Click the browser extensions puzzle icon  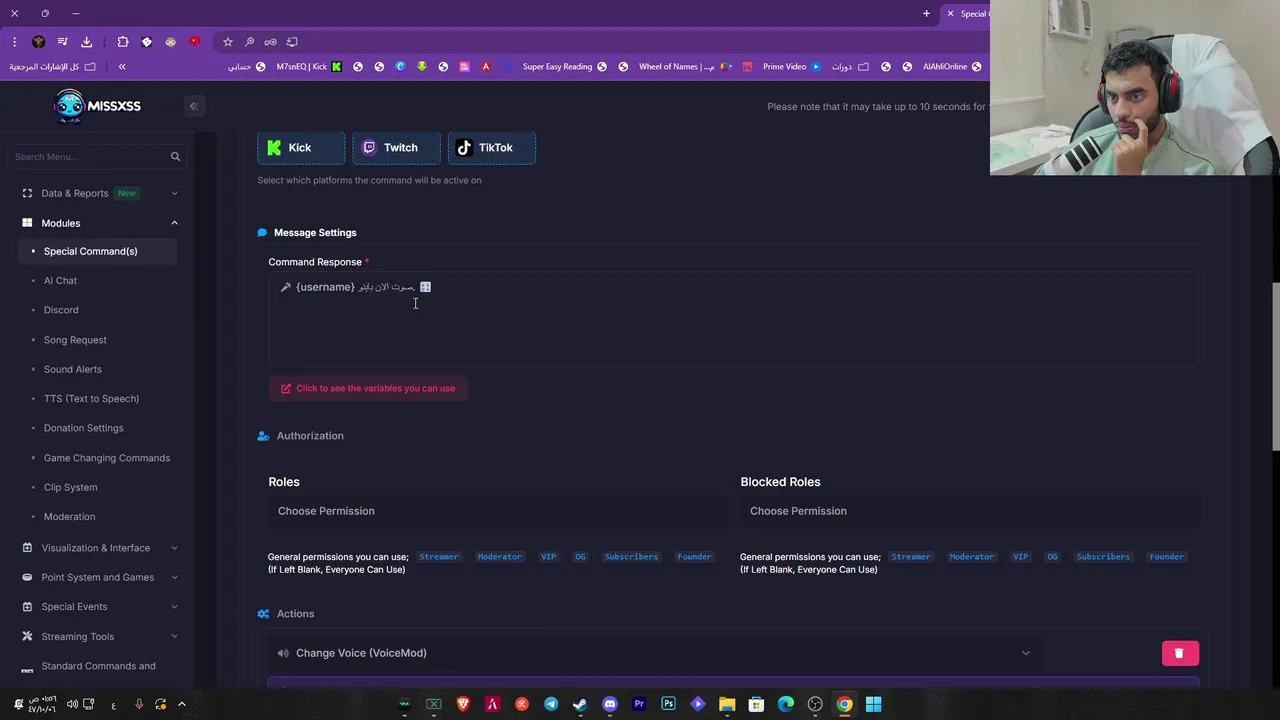pos(123,42)
